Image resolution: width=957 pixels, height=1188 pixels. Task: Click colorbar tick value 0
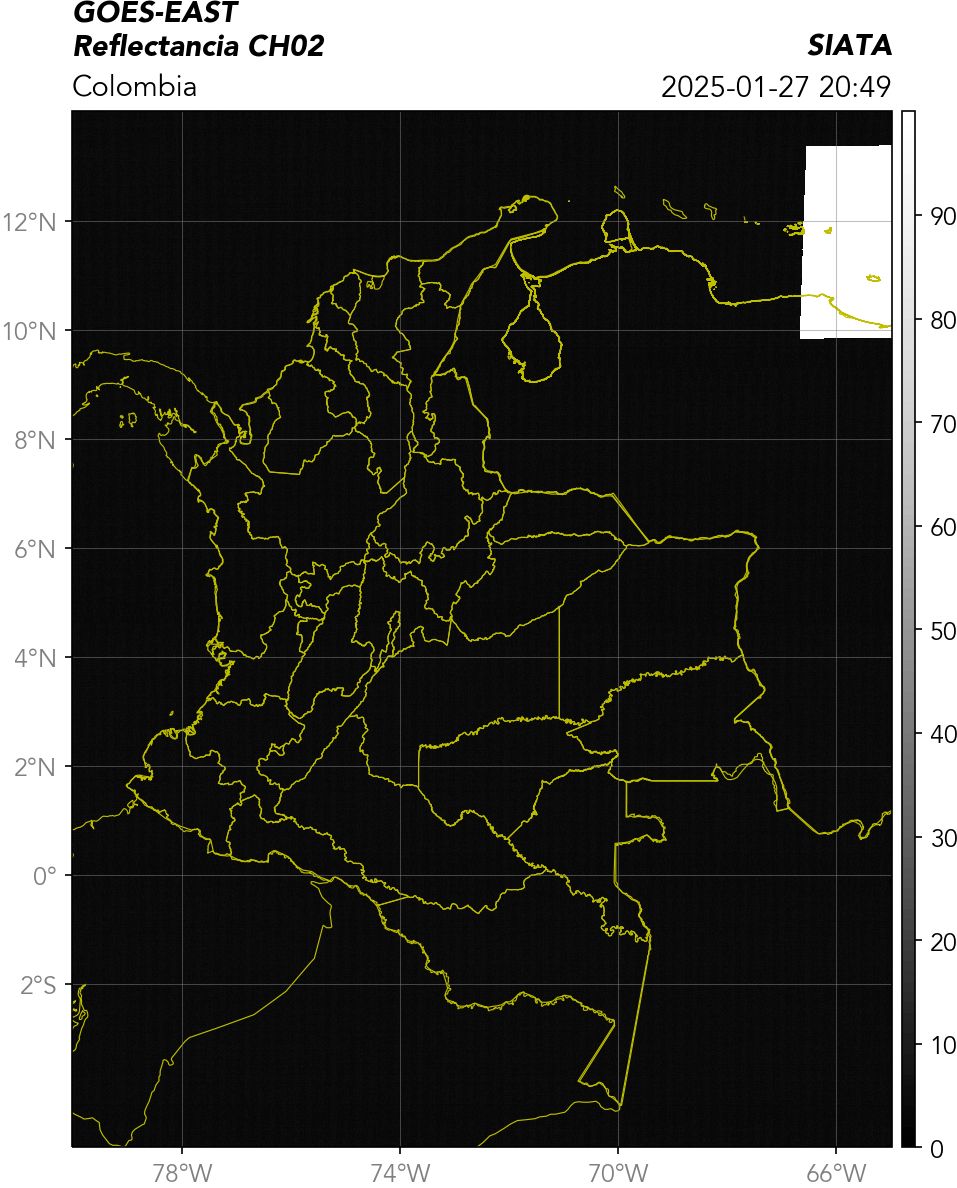pos(937,1149)
